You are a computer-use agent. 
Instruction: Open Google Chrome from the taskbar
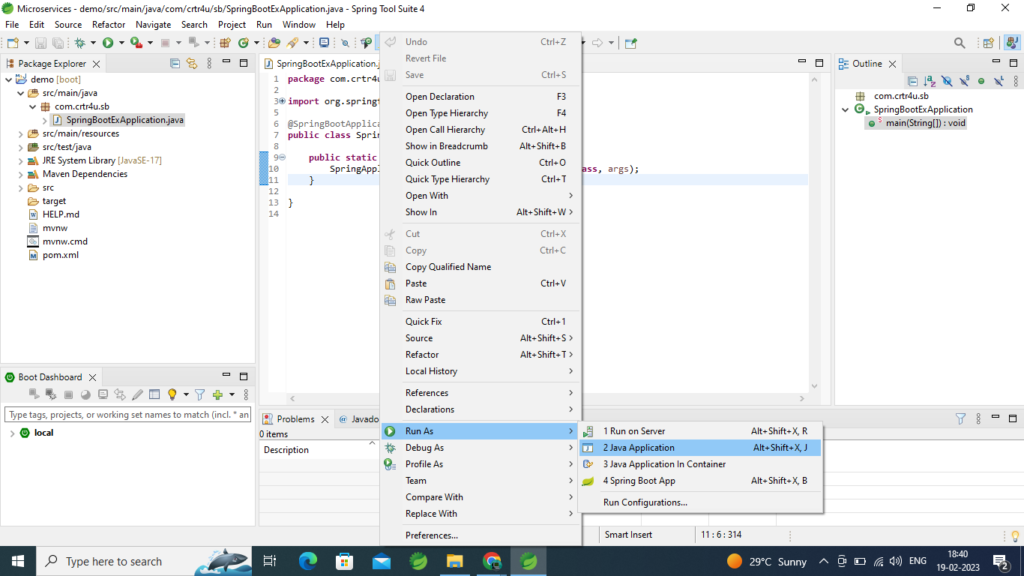pyautogui.click(x=492, y=561)
